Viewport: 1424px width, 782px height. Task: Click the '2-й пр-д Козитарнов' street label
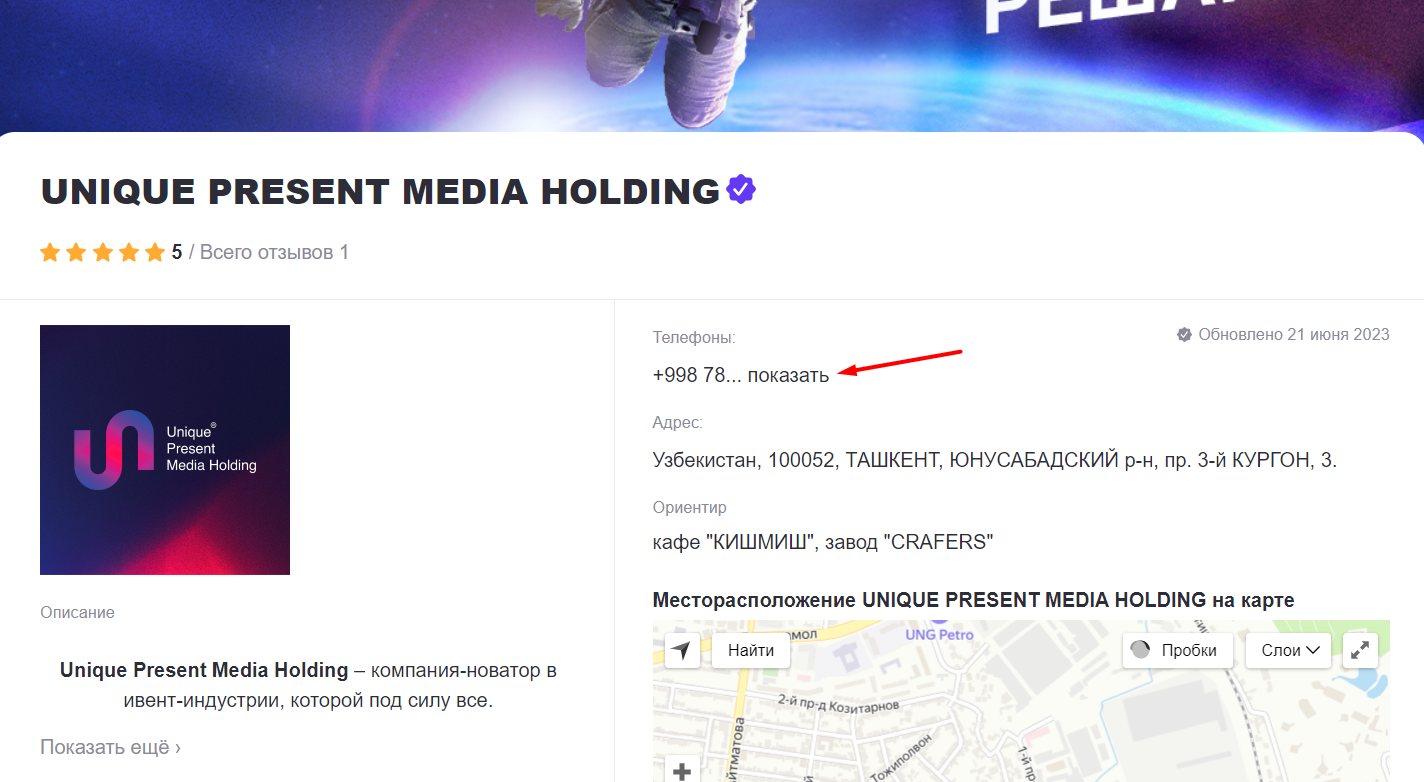[838, 705]
